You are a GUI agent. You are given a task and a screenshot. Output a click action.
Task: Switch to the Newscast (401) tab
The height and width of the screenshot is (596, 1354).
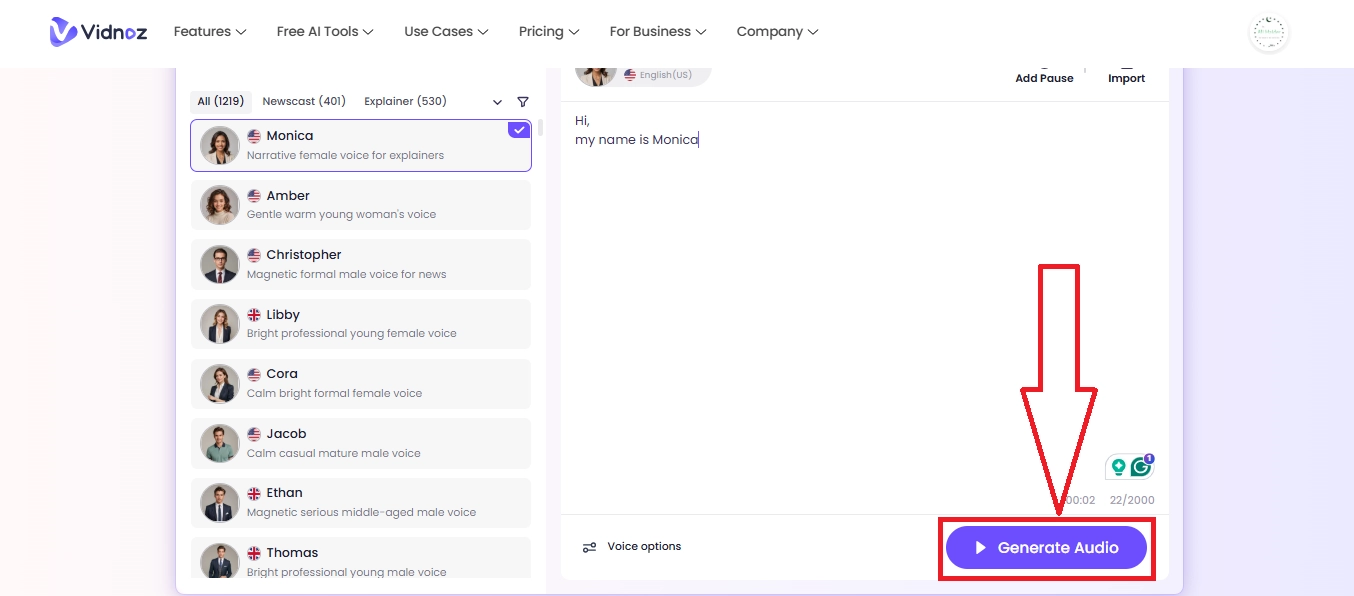coord(304,101)
